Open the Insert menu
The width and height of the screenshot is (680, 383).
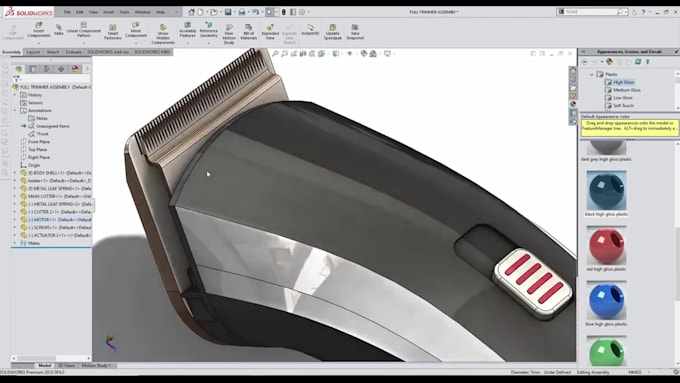(108, 12)
